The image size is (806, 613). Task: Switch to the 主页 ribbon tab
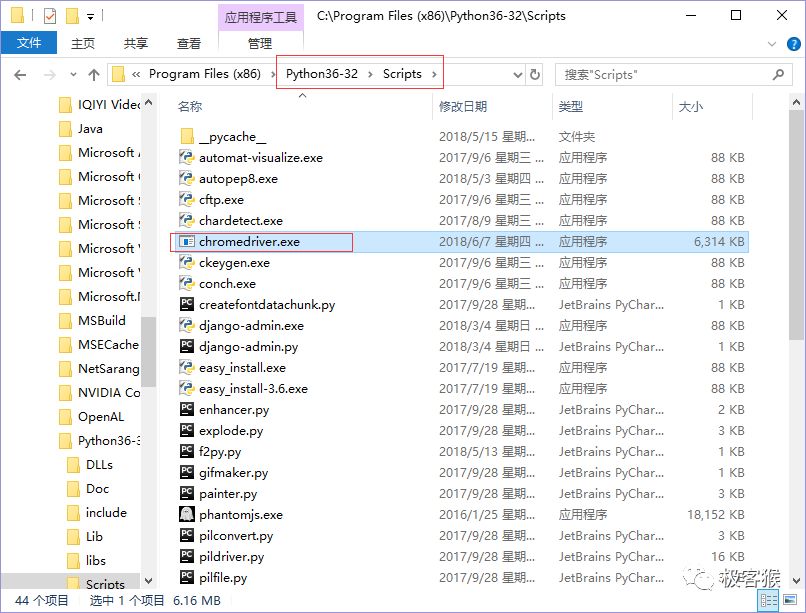[82, 43]
